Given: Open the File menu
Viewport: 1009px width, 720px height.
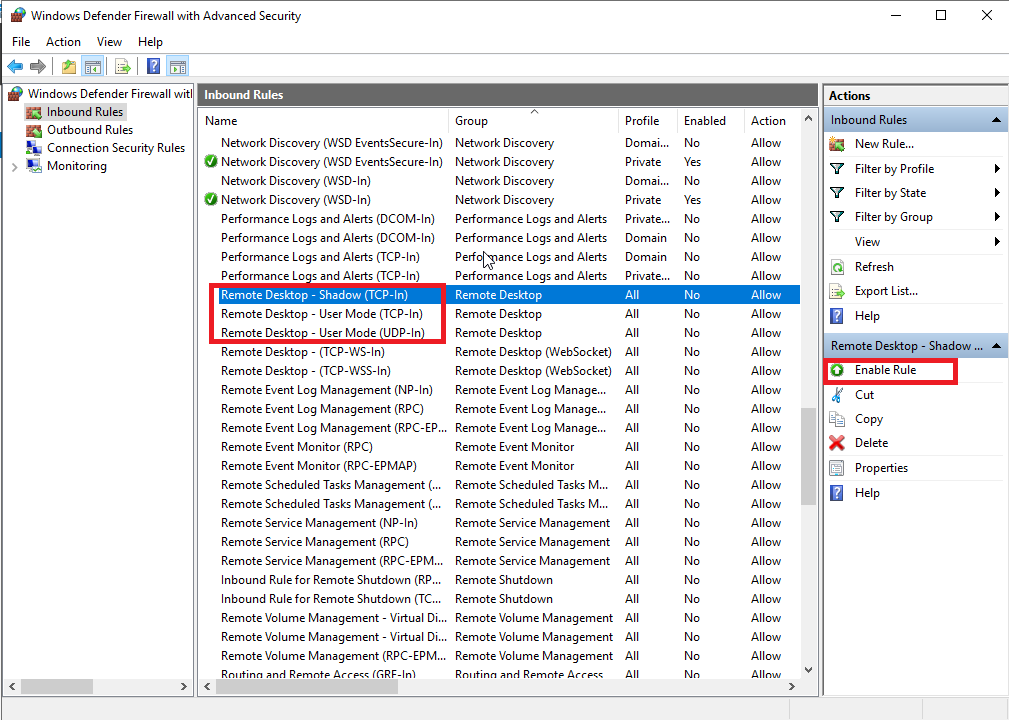Looking at the screenshot, I should 21,42.
